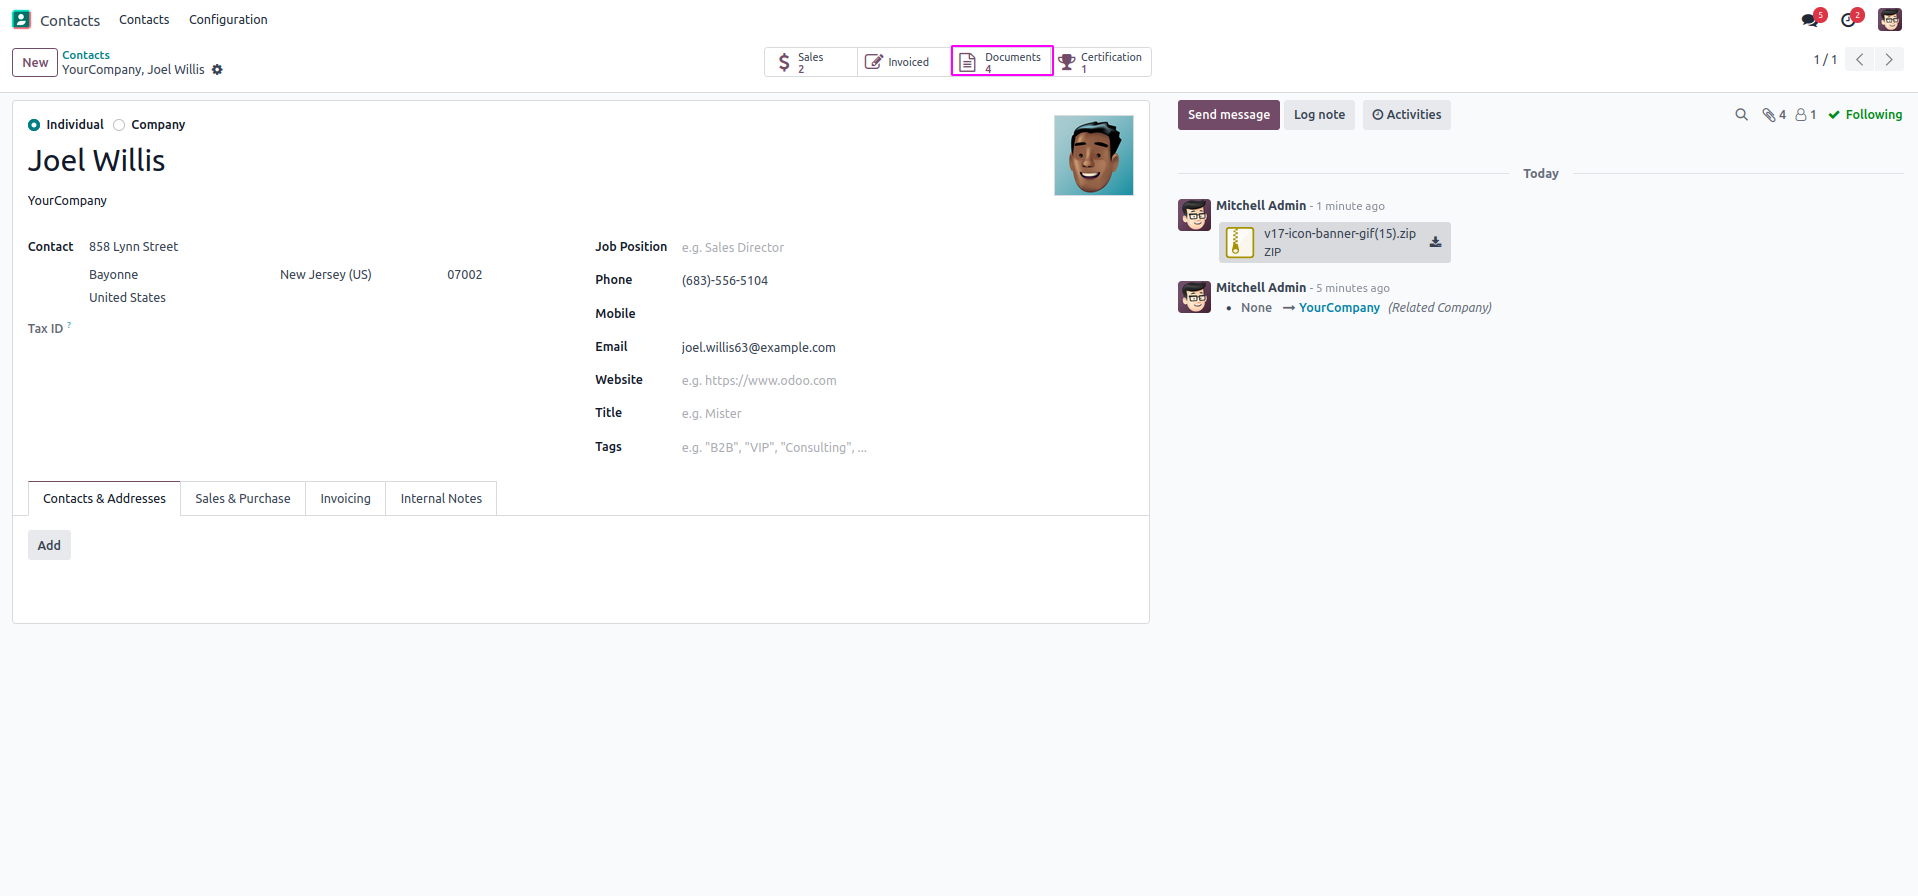This screenshot has height=896, width=1918.
Task: Select the Company radio option
Action: [119, 125]
